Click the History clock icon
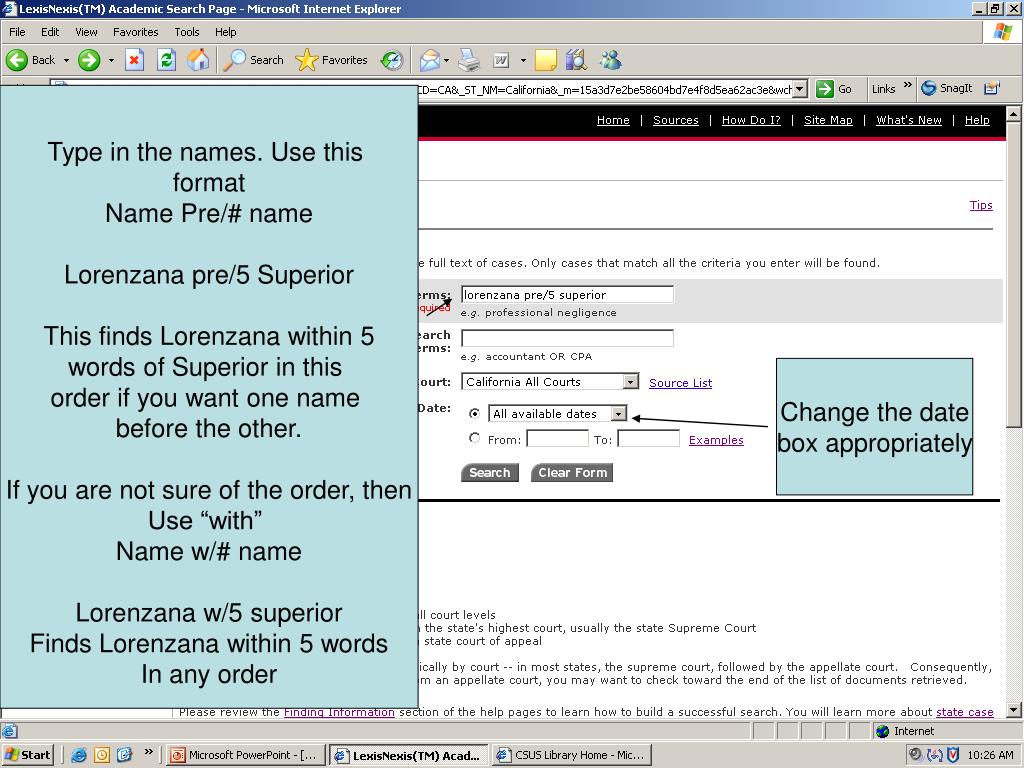 click(392, 60)
